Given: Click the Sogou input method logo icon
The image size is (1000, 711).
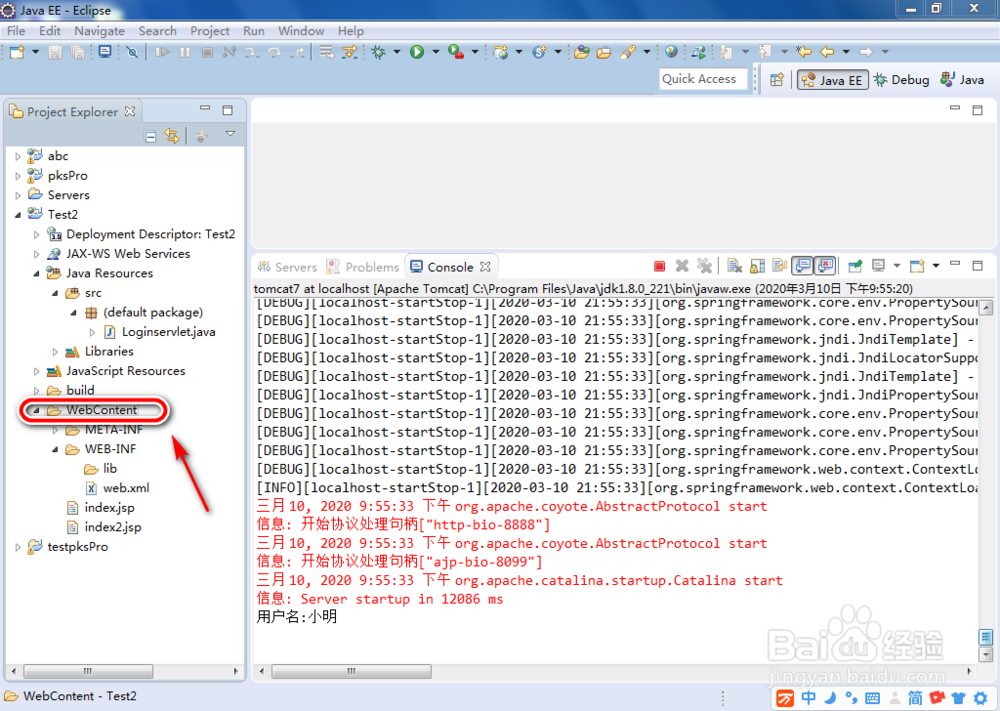Looking at the screenshot, I should tap(785, 698).
